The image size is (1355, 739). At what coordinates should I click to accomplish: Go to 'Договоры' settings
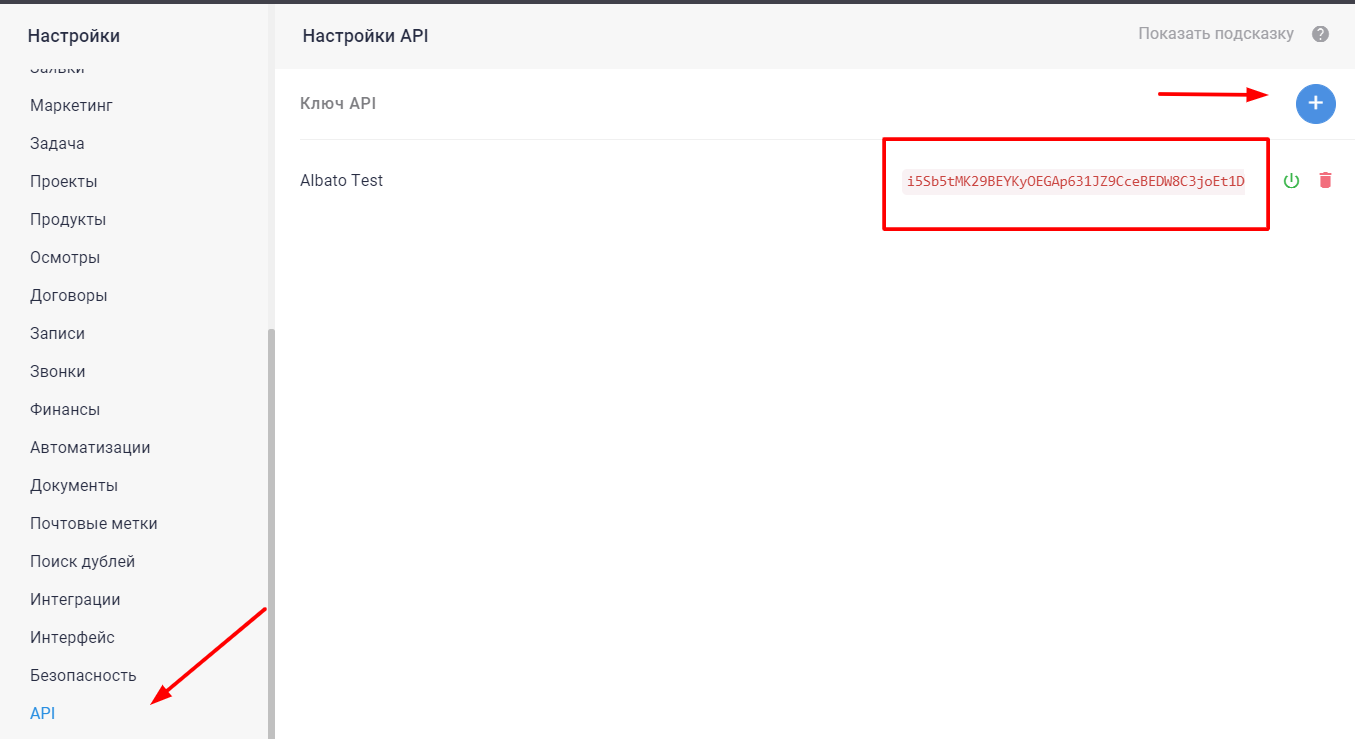(x=69, y=296)
